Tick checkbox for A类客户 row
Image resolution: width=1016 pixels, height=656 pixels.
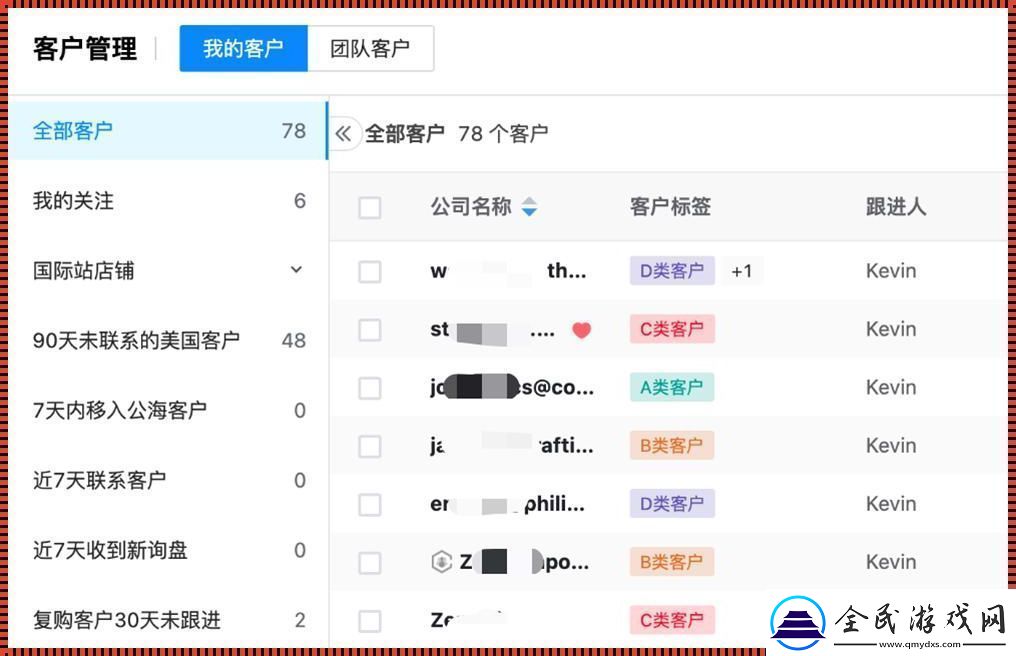[x=370, y=388]
